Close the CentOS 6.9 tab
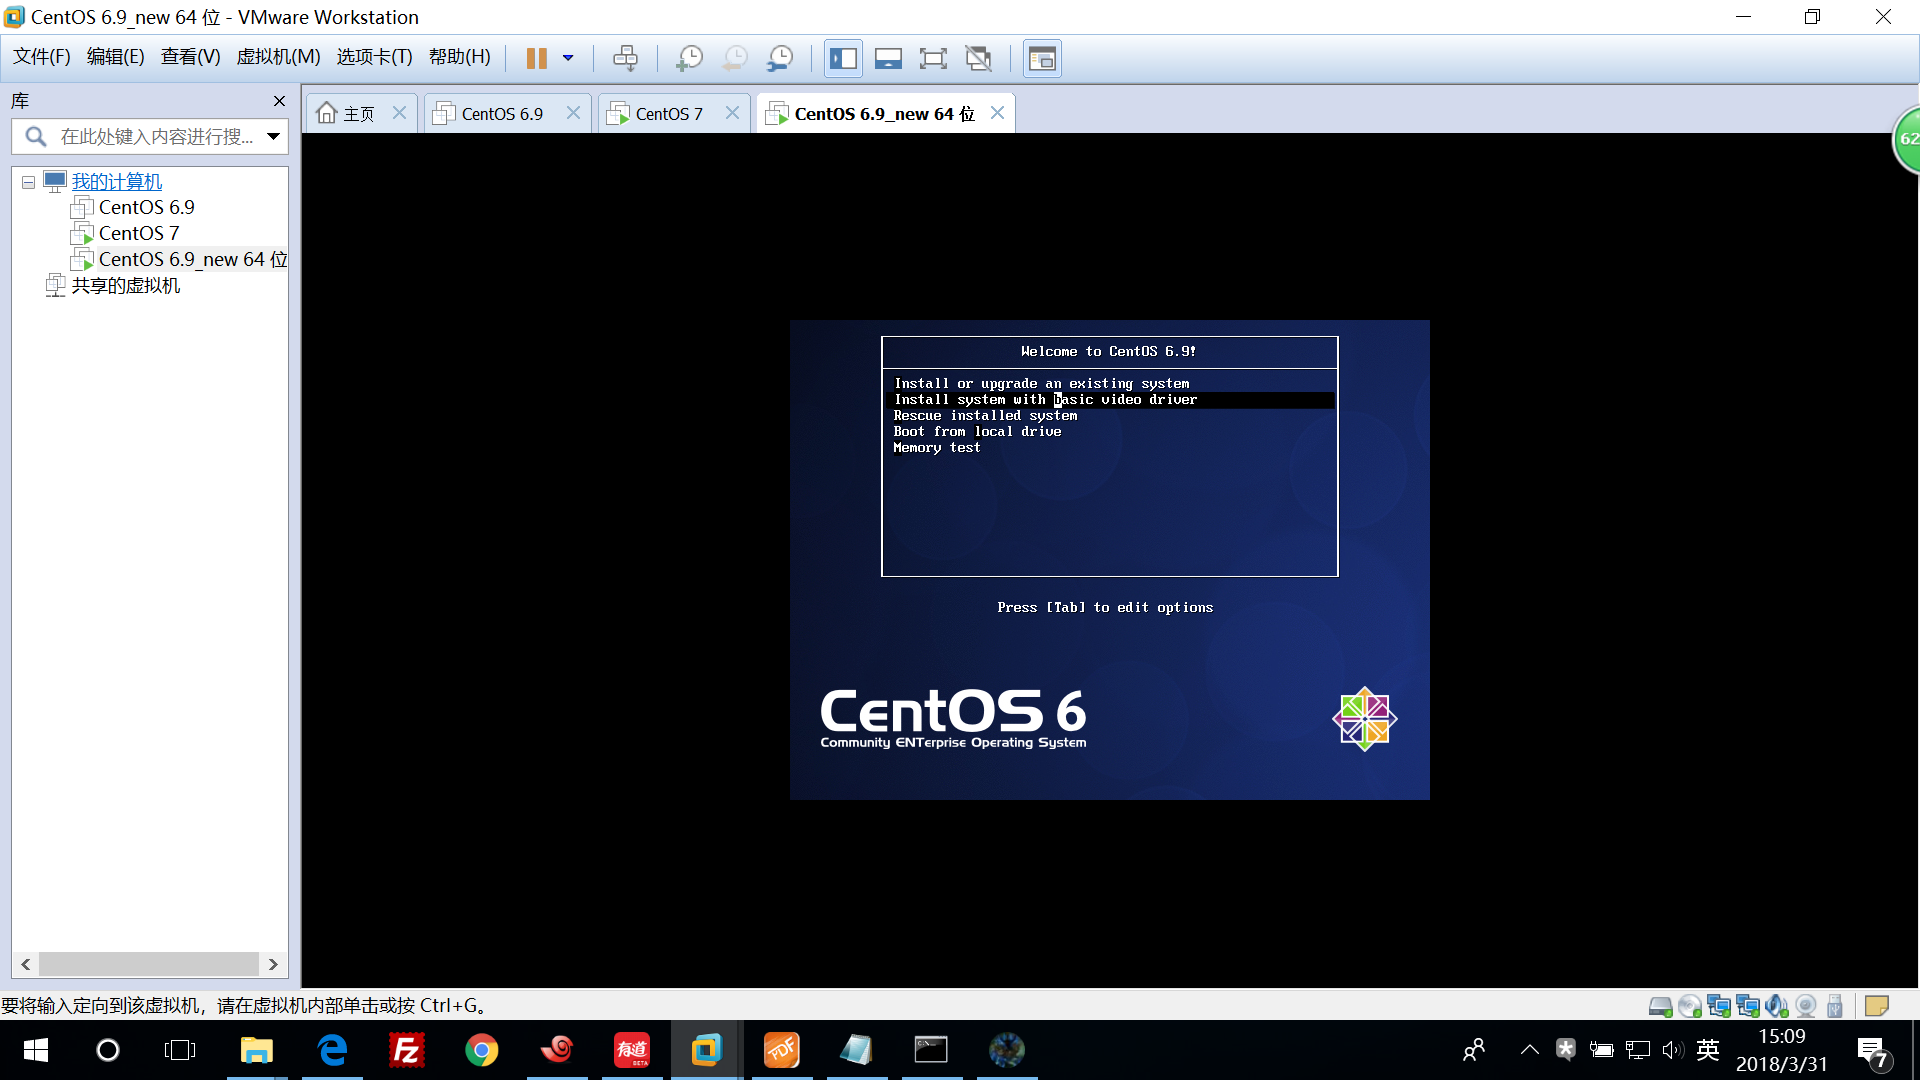The image size is (1920, 1080). click(x=573, y=113)
